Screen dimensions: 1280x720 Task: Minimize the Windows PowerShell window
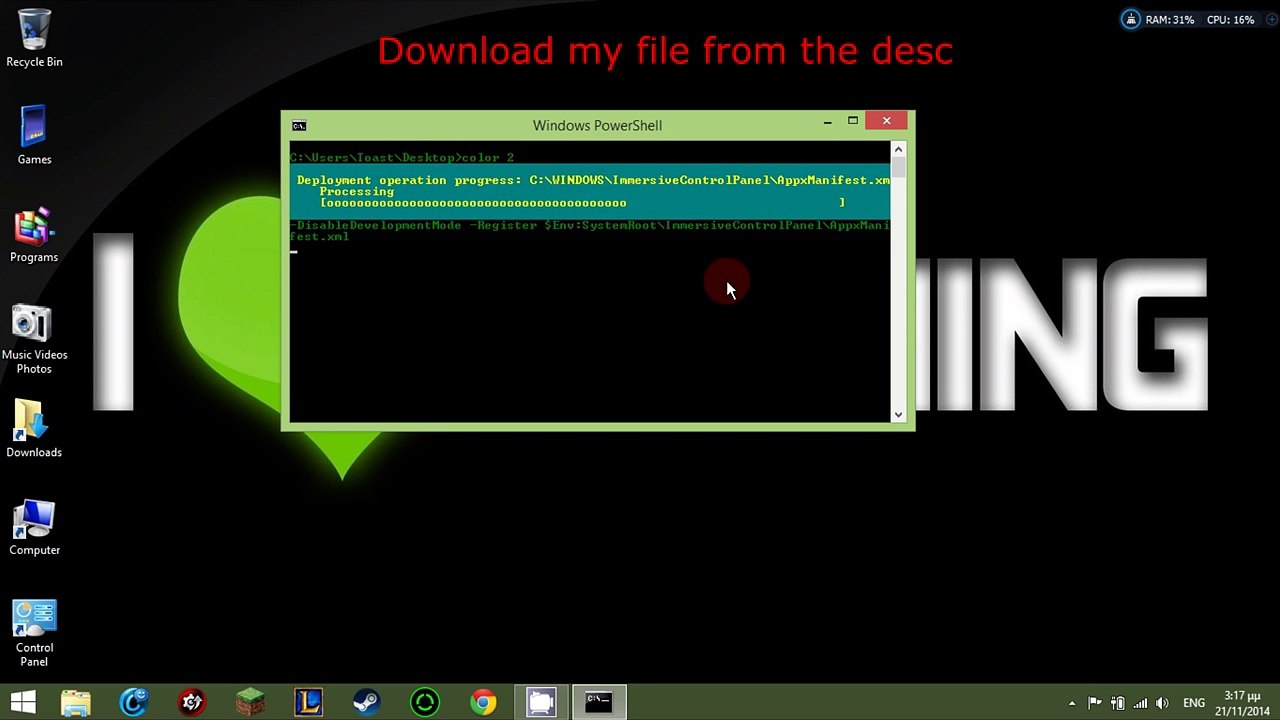827,121
